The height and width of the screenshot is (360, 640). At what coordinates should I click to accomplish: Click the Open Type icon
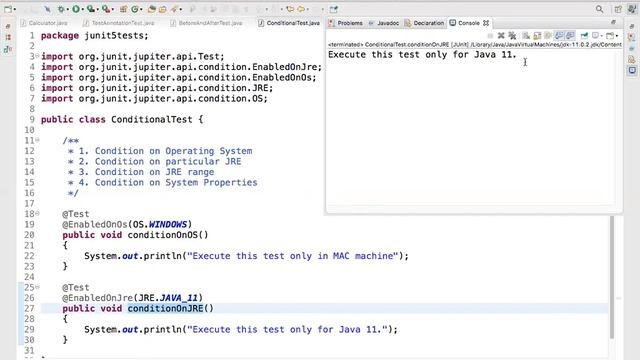[x=151, y=9]
